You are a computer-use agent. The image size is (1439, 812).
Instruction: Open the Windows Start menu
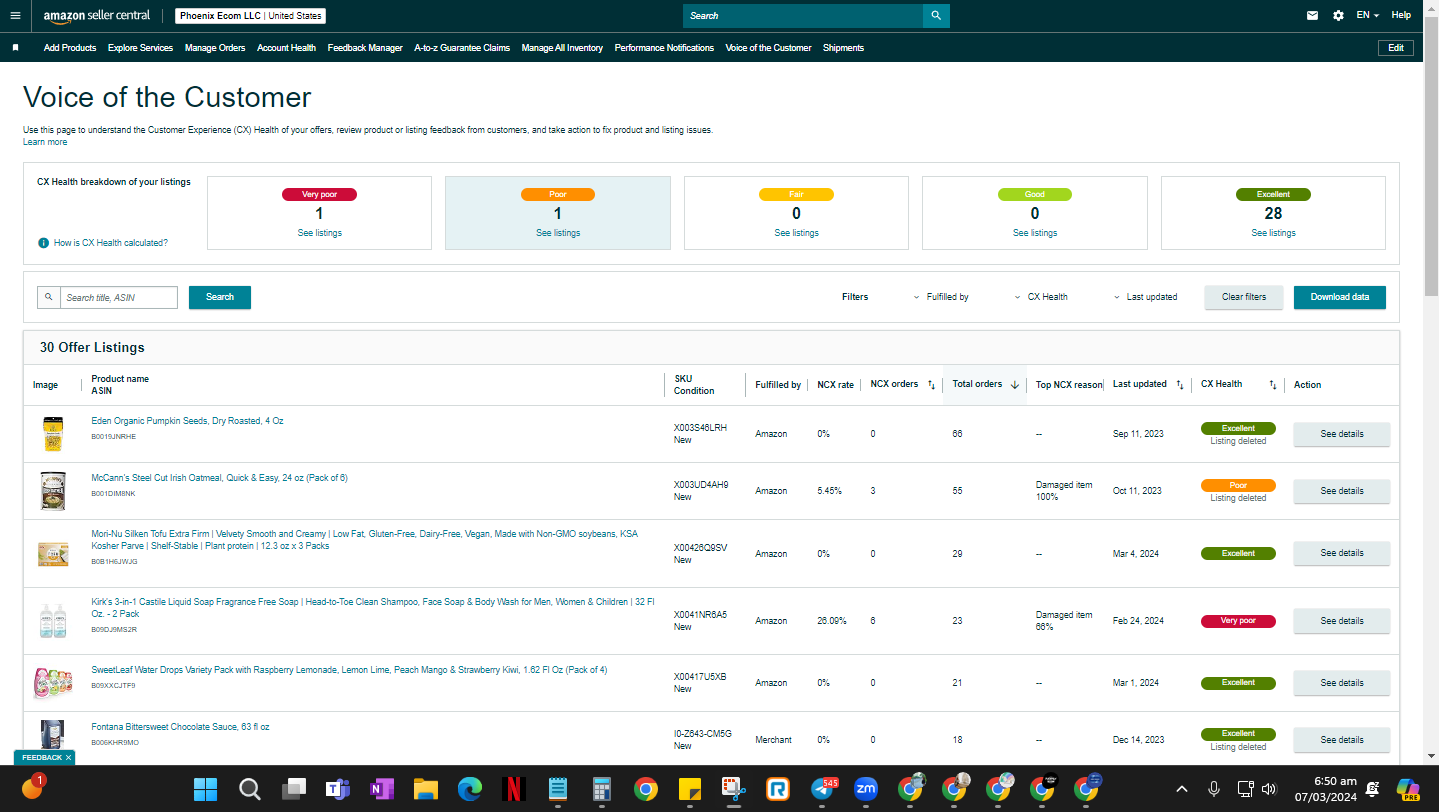pyautogui.click(x=206, y=789)
